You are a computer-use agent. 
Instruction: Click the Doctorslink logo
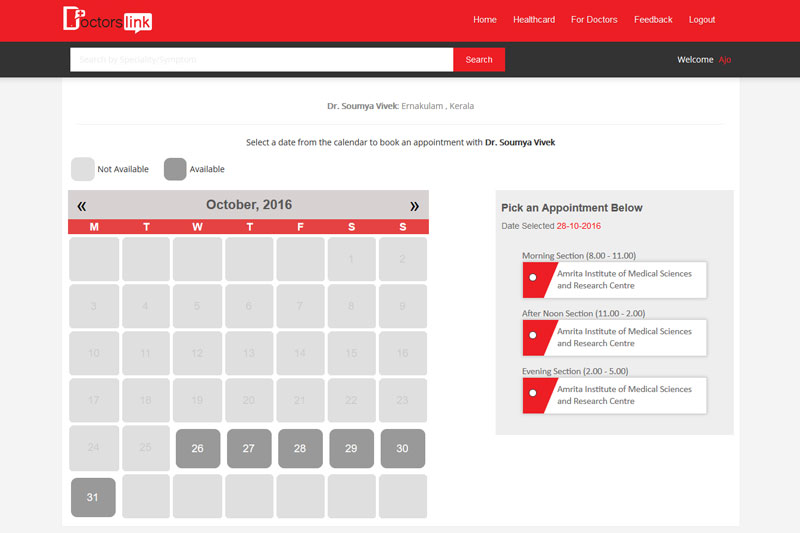pos(107,19)
